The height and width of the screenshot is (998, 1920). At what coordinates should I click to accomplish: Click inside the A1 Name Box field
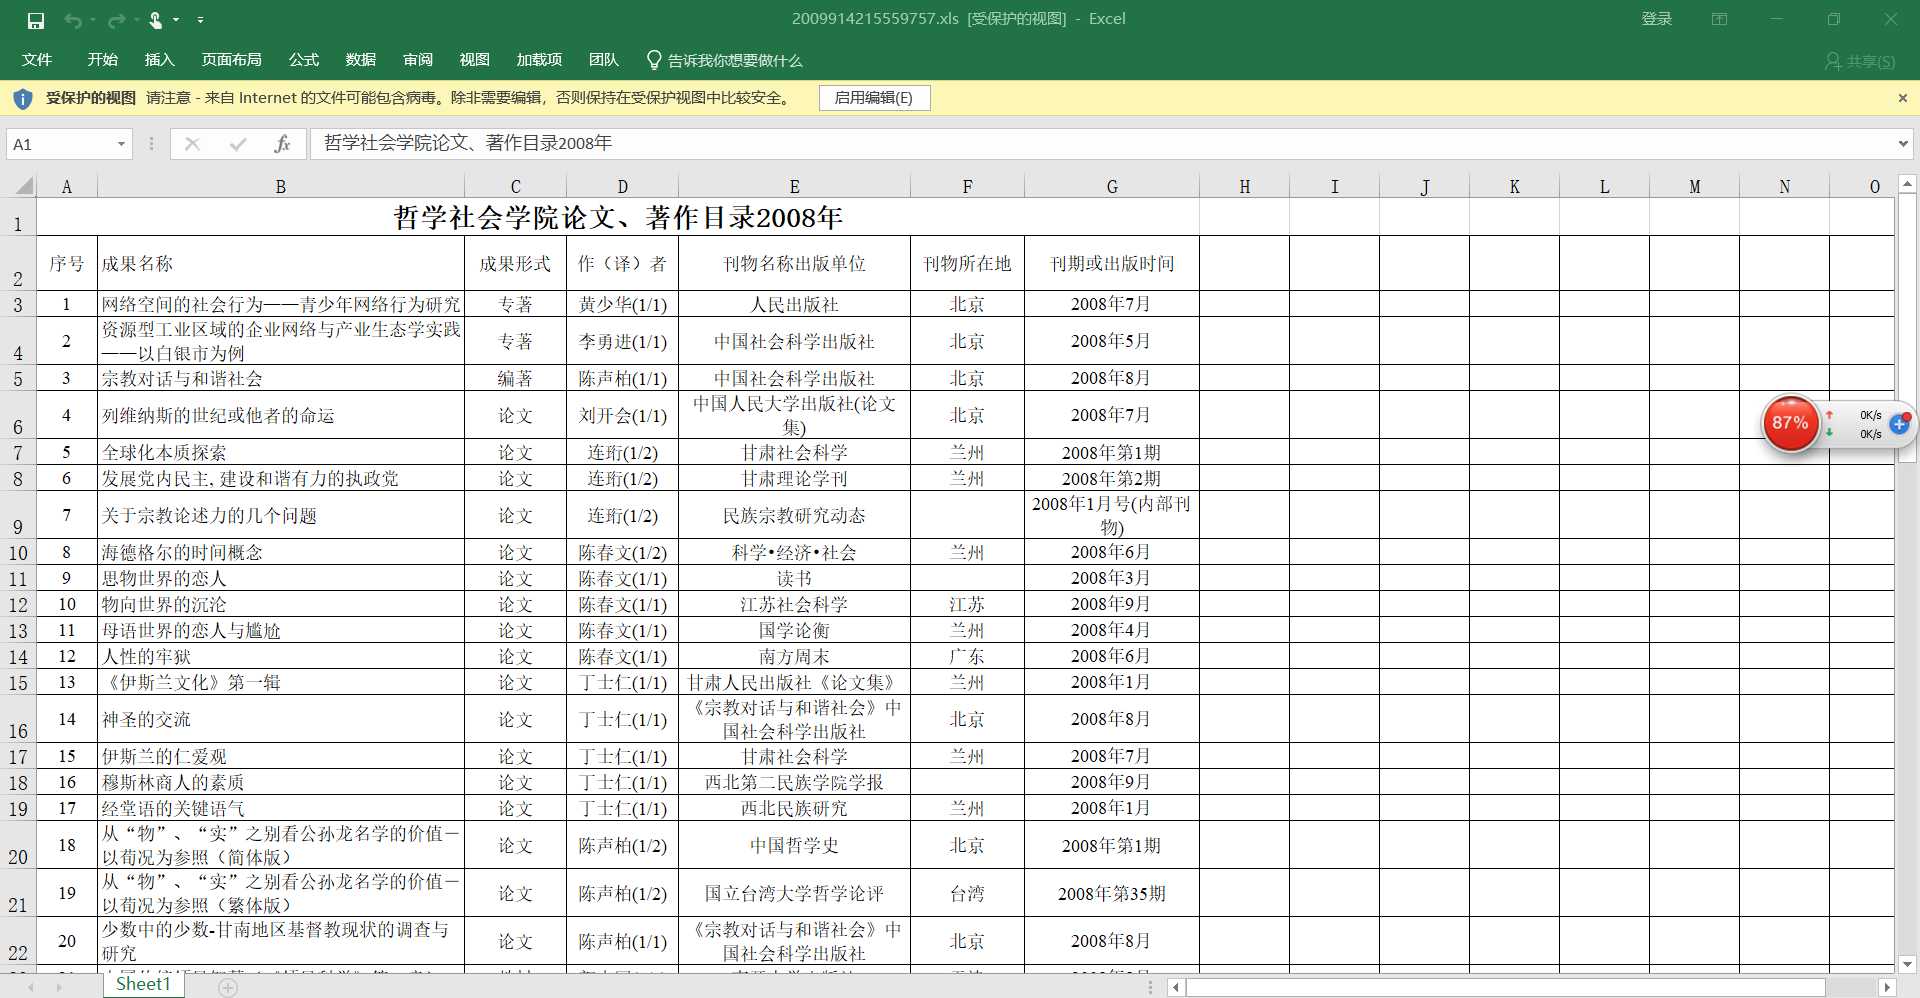60,144
